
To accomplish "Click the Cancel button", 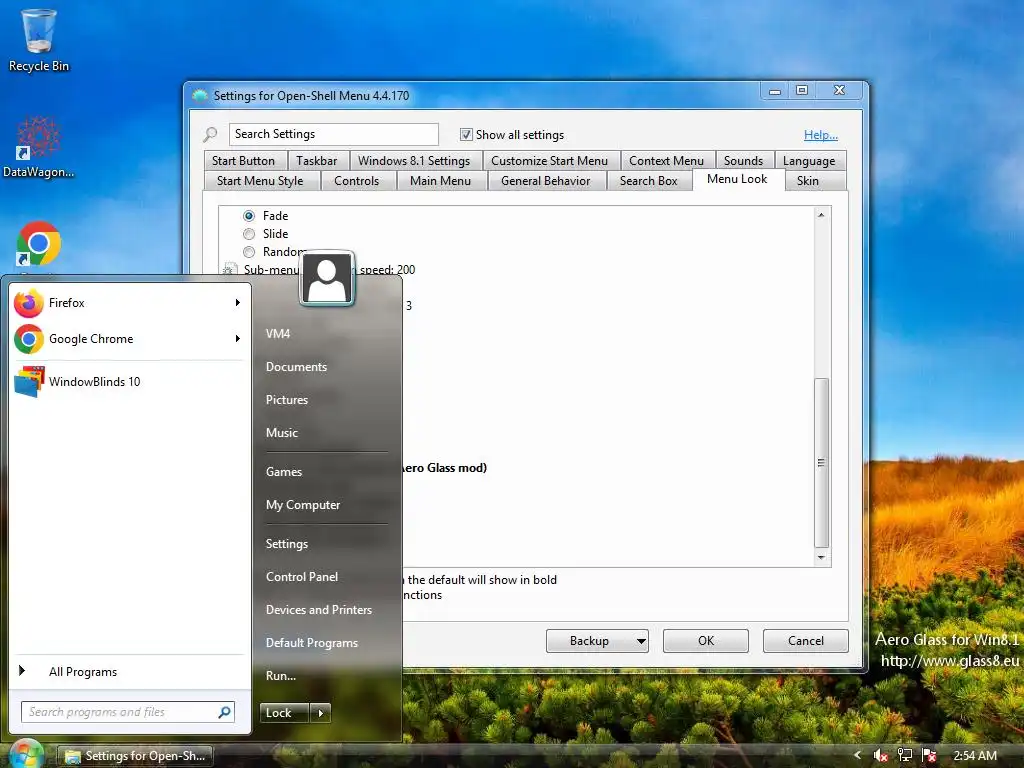I will pos(805,641).
